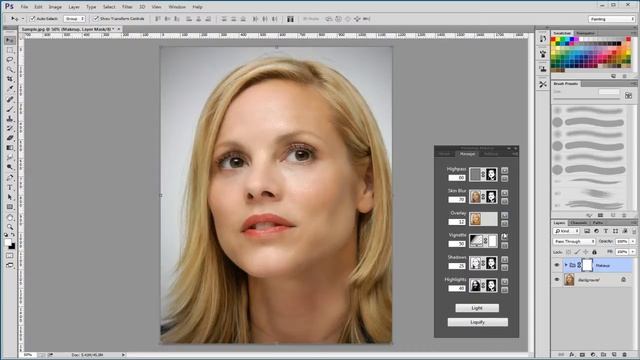
Task: Toggle the Auto-Select checkbox
Action: (x=33, y=19)
